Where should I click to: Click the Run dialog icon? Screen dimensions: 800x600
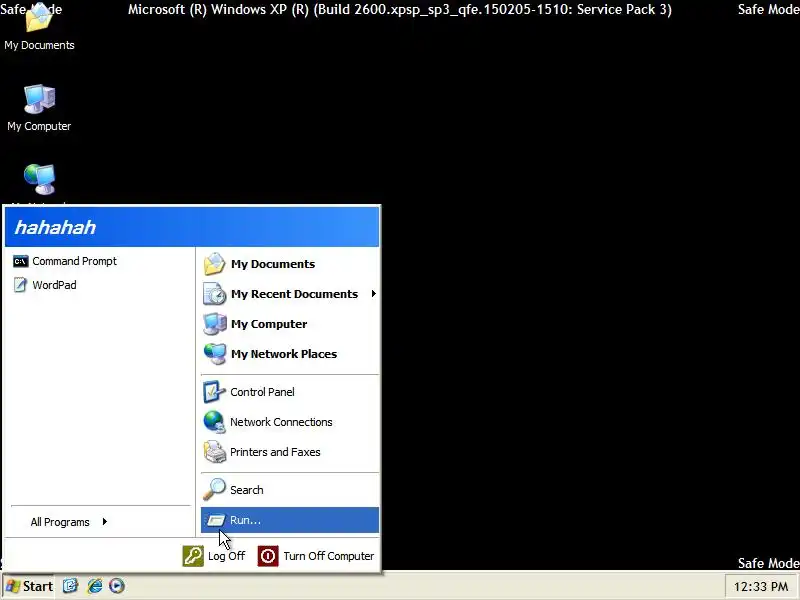tap(216, 520)
